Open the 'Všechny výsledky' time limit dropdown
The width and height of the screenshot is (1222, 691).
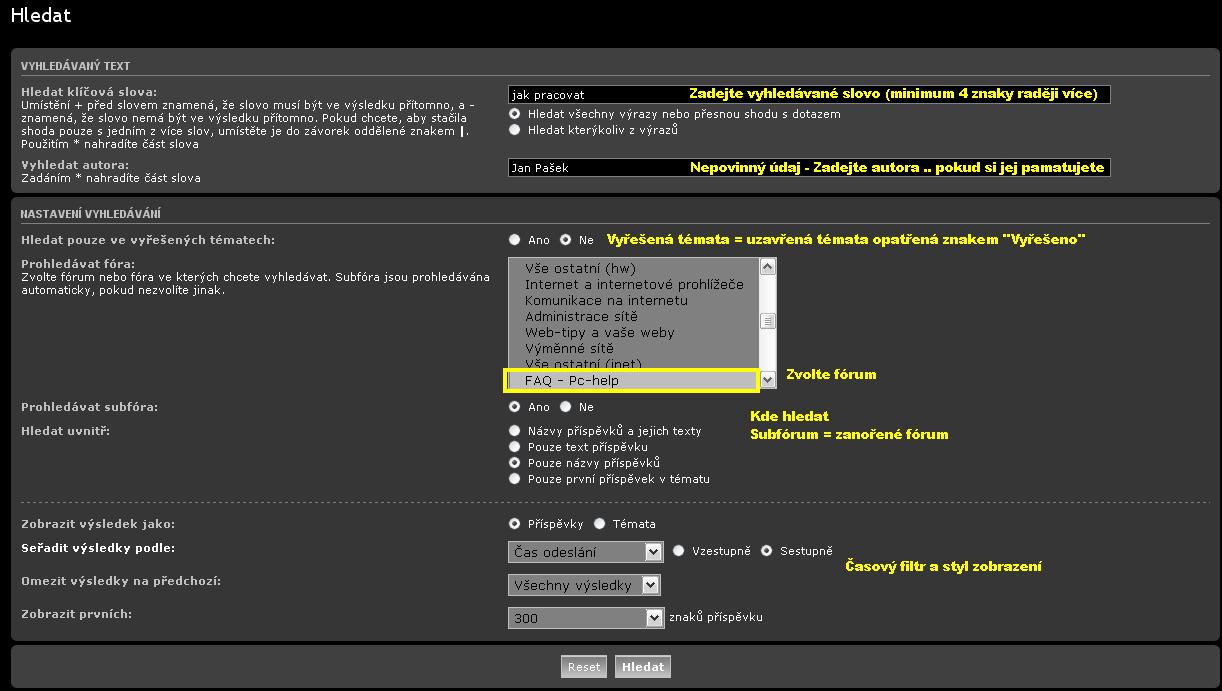(x=584, y=585)
